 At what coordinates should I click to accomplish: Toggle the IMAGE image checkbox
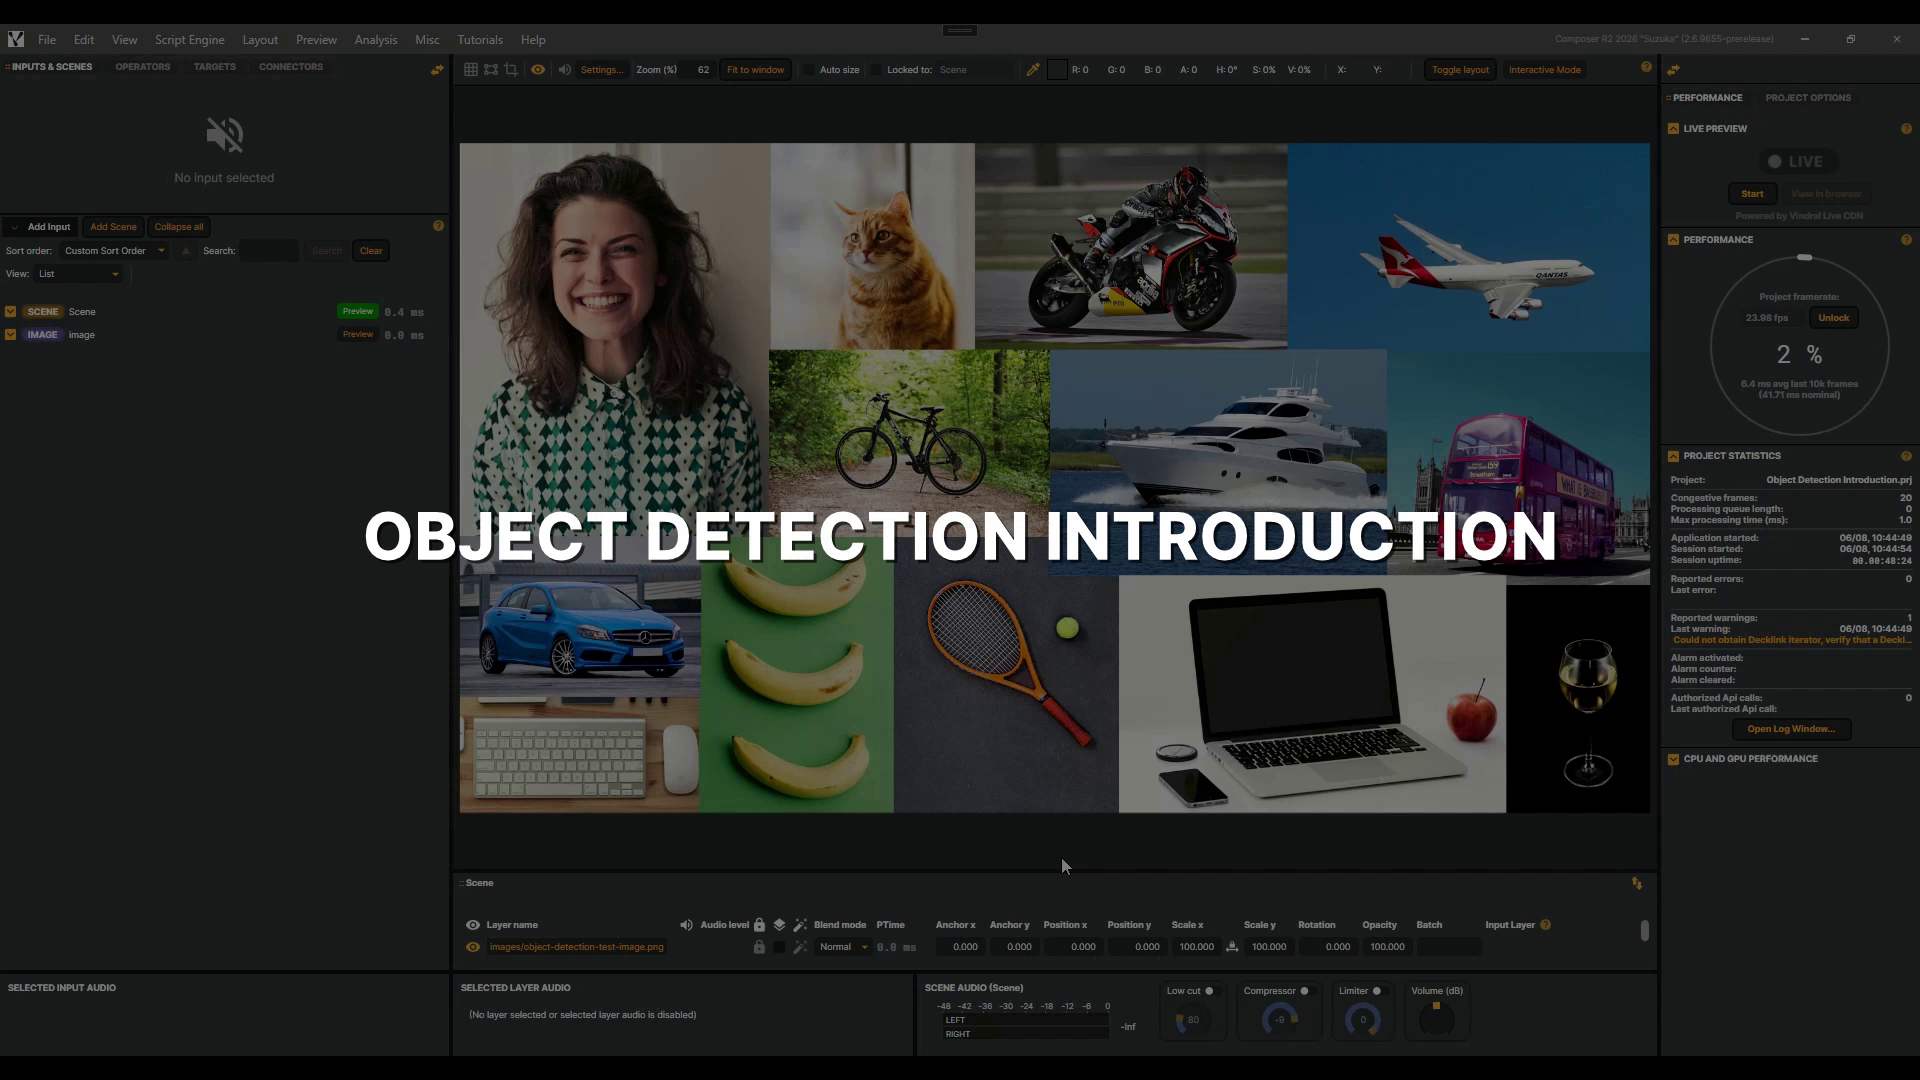coord(11,335)
